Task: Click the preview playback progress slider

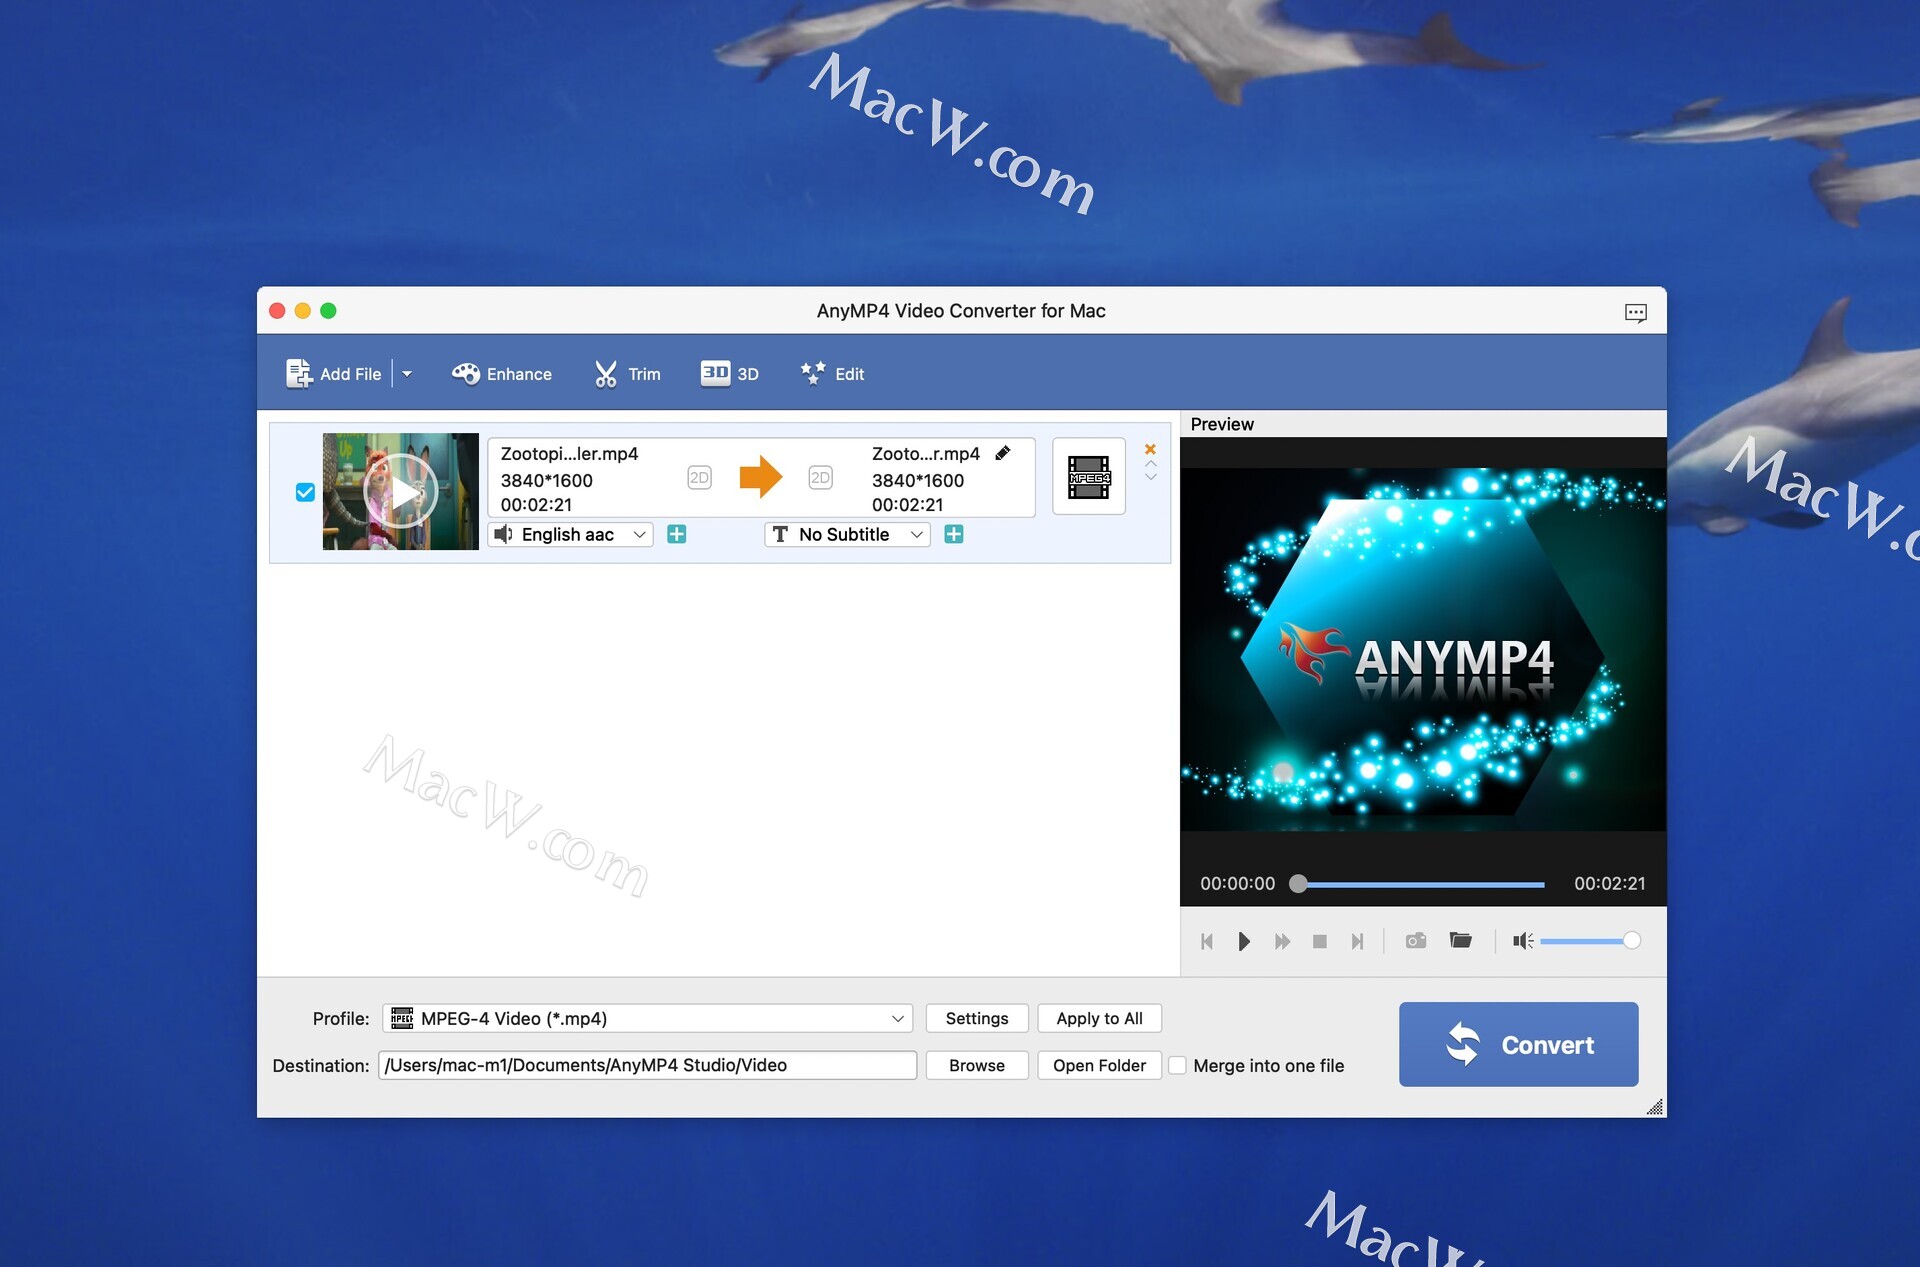Action: [1420, 884]
